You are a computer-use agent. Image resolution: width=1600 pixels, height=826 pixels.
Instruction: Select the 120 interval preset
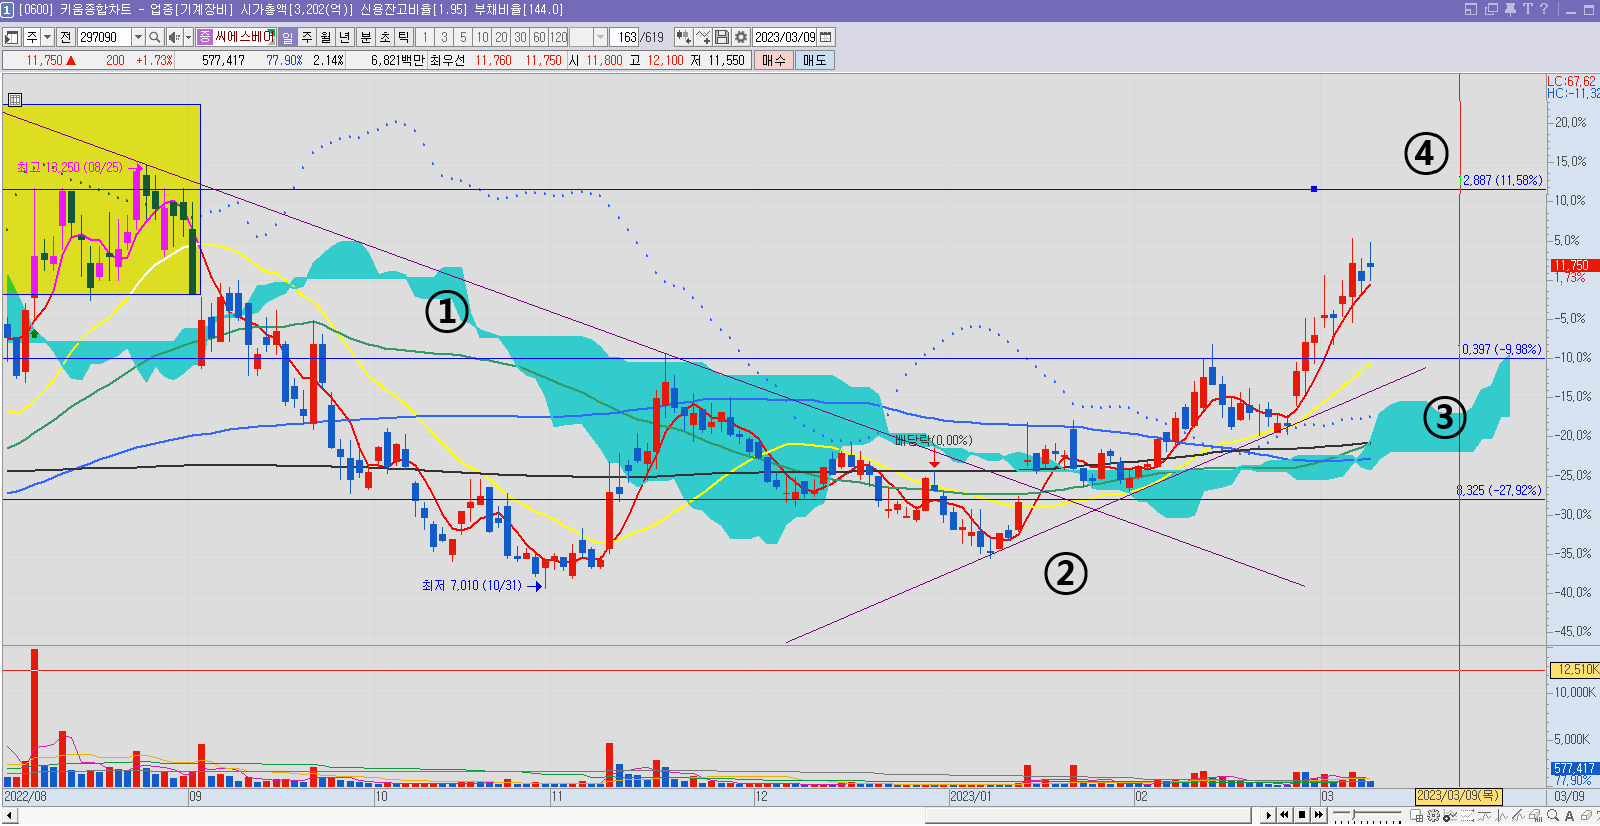(x=558, y=37)
